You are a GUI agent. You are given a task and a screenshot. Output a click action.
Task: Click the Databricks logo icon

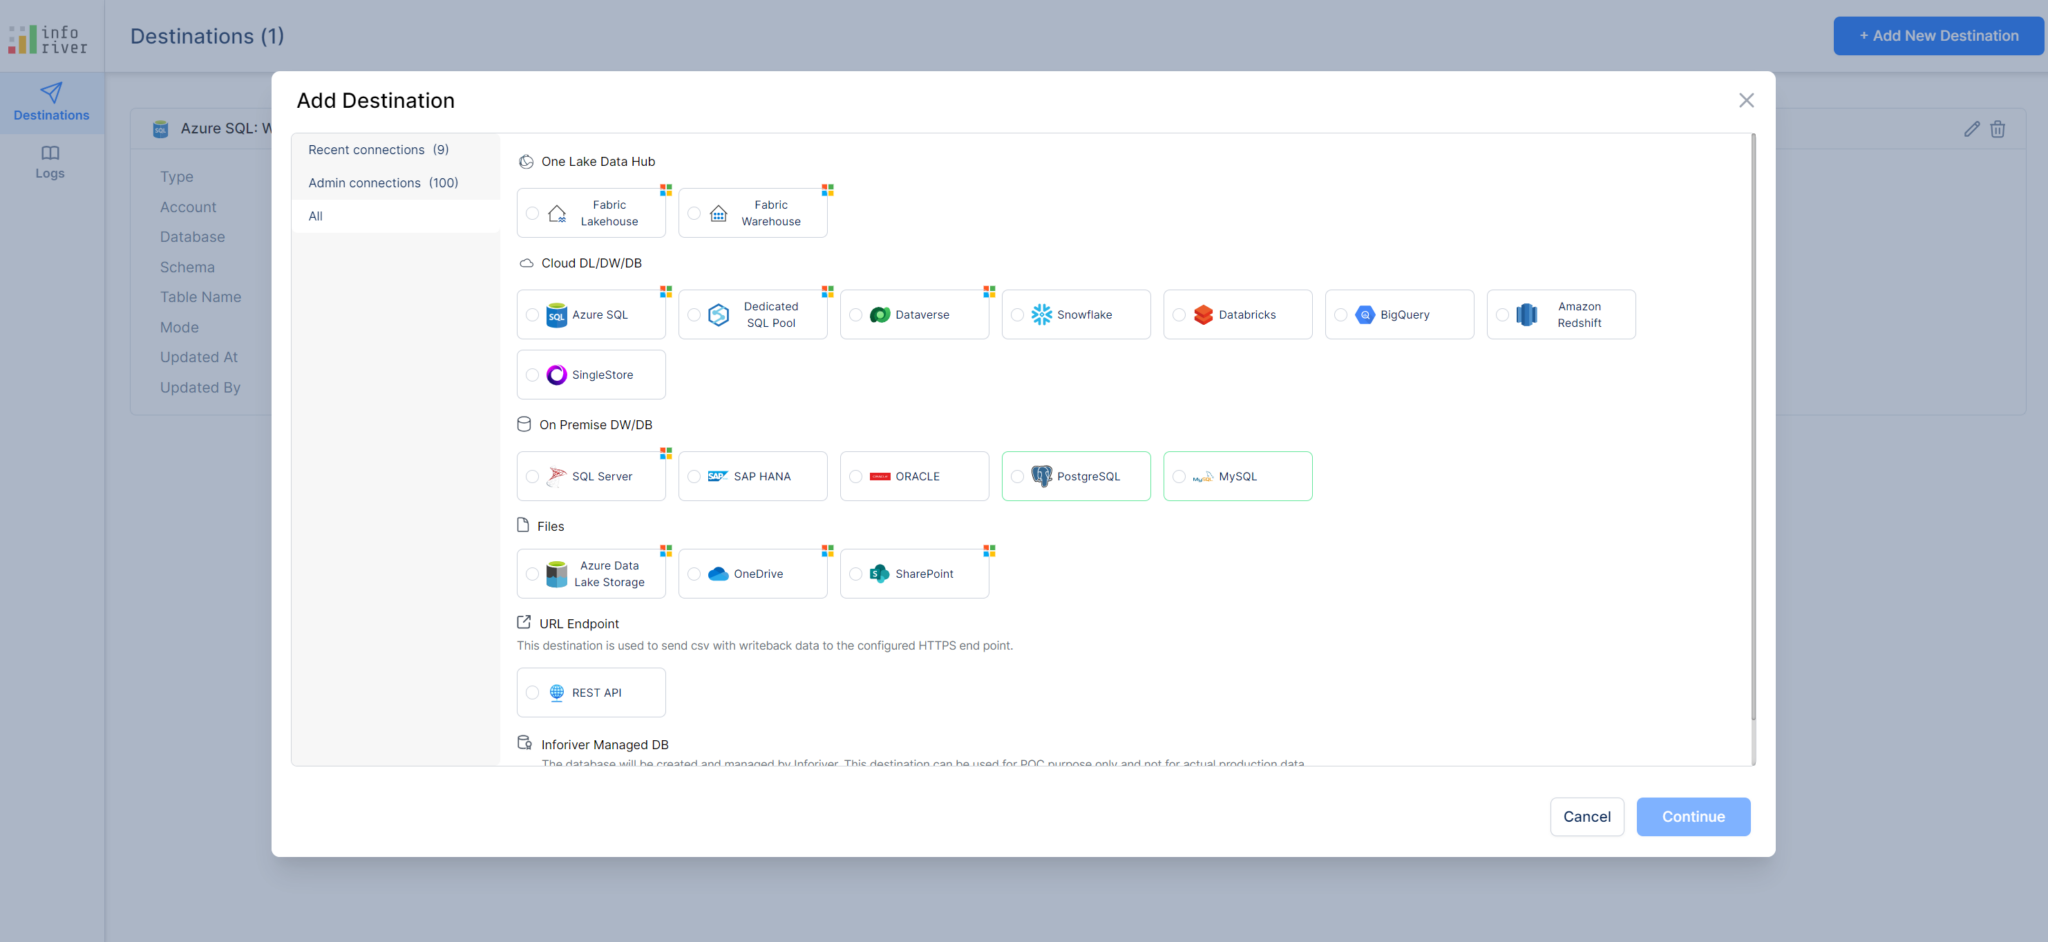[1203, 315]
